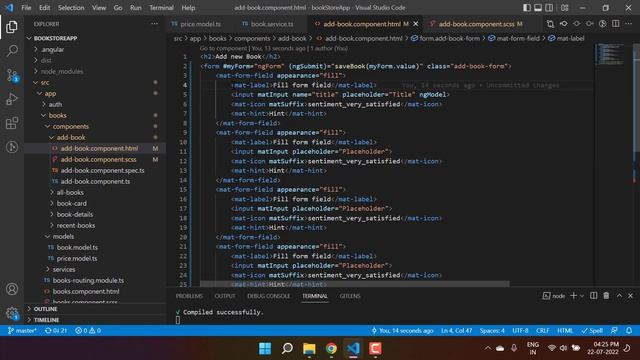Click master branch in status bar

pyautogui.click(x=22, y=330)
